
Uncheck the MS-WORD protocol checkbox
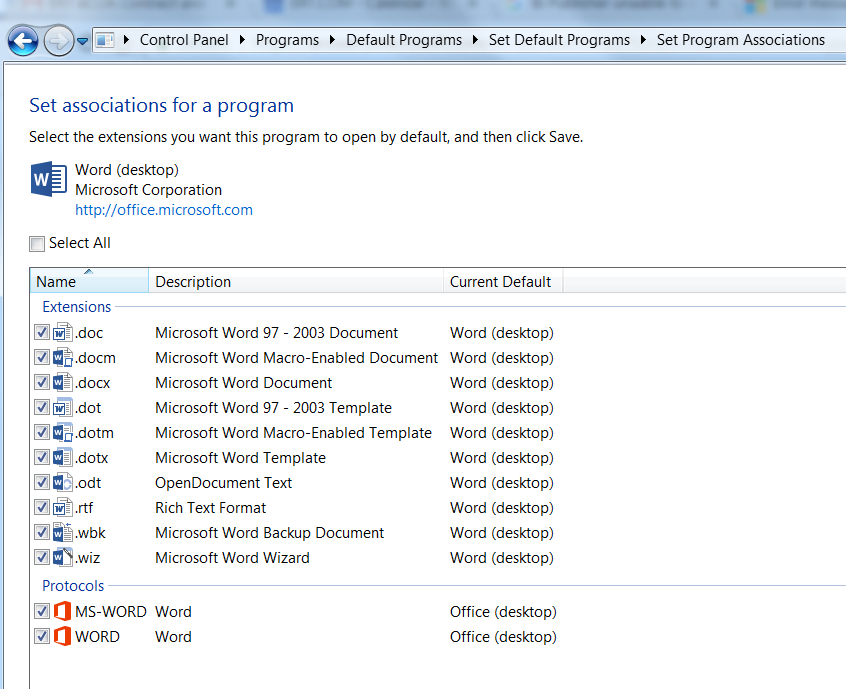click(x=42, y=611)
